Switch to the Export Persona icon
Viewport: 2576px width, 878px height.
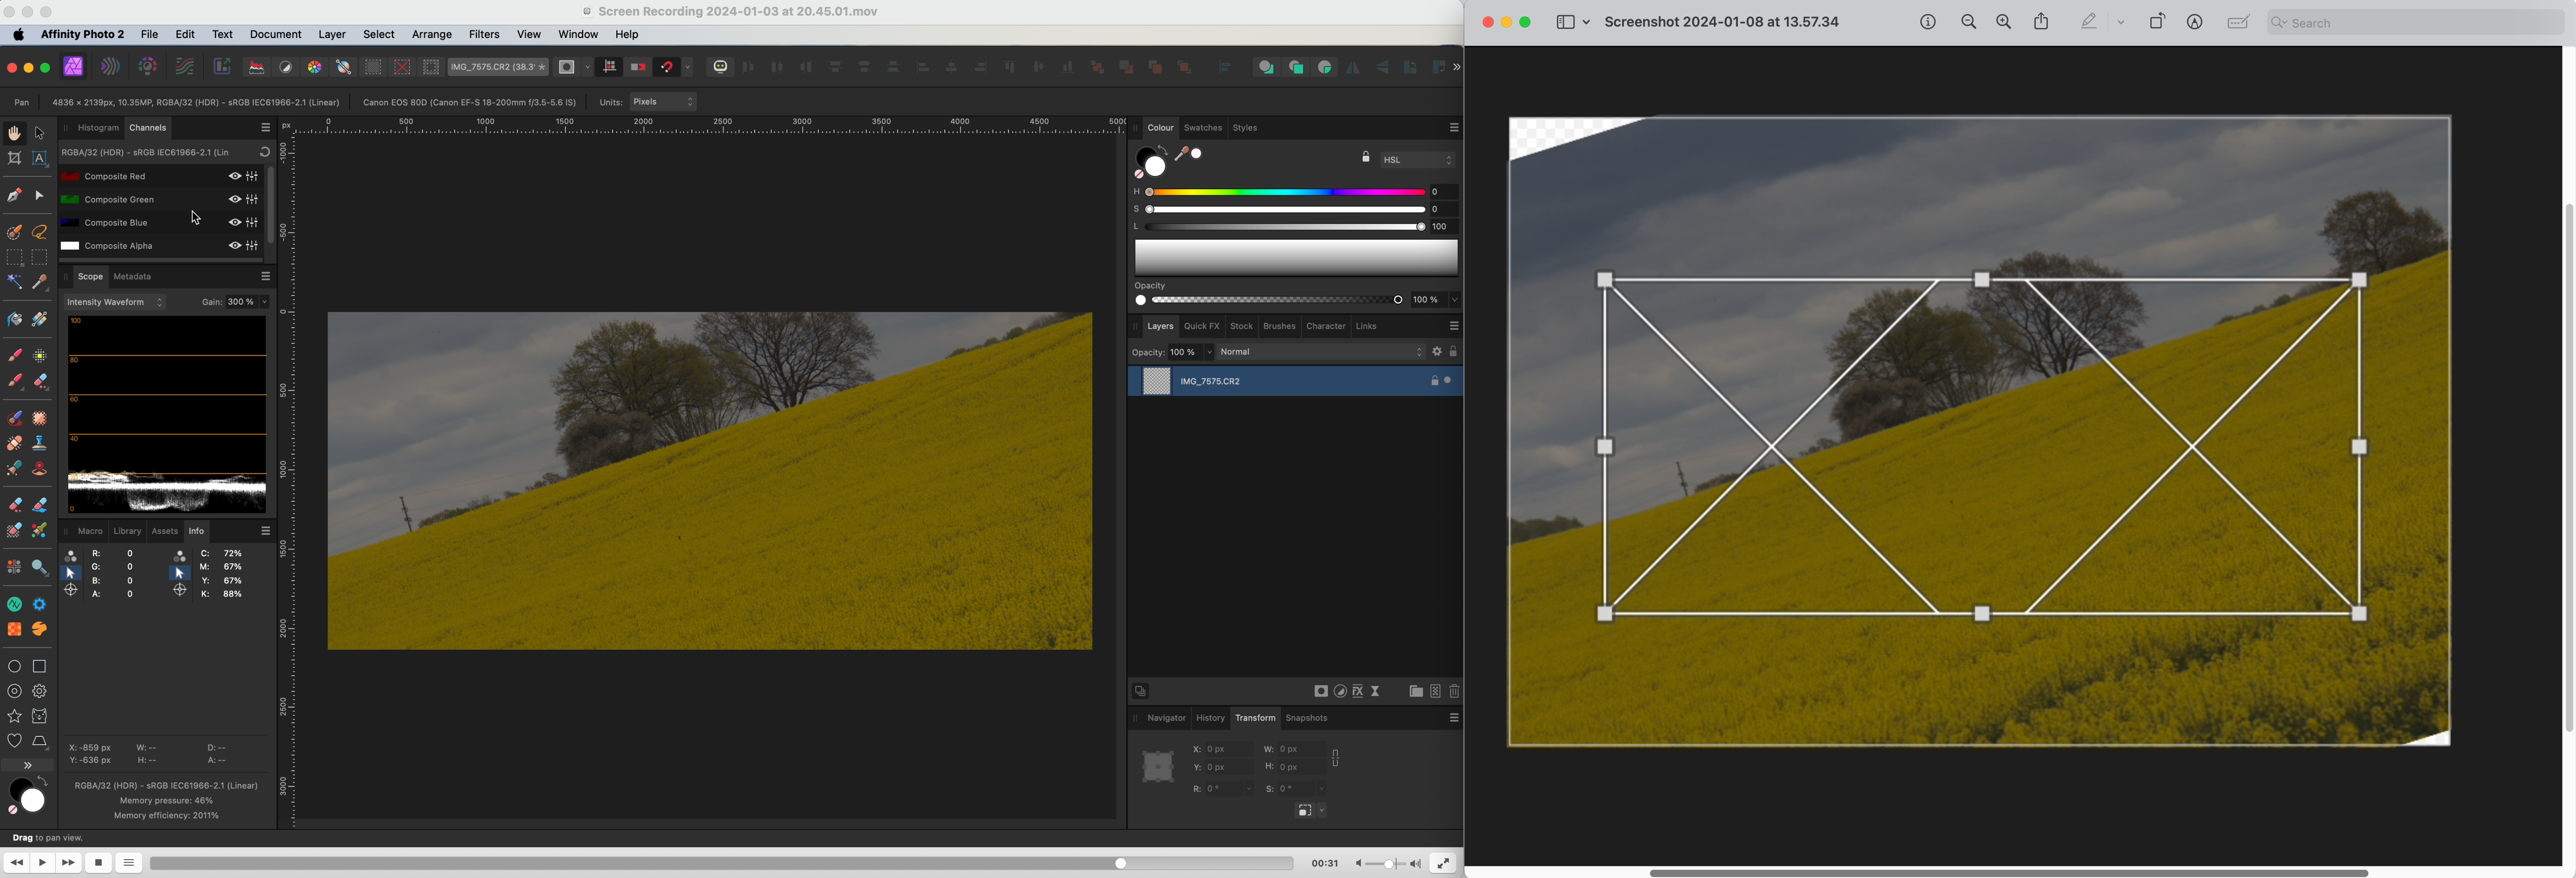tap(222, 67)
